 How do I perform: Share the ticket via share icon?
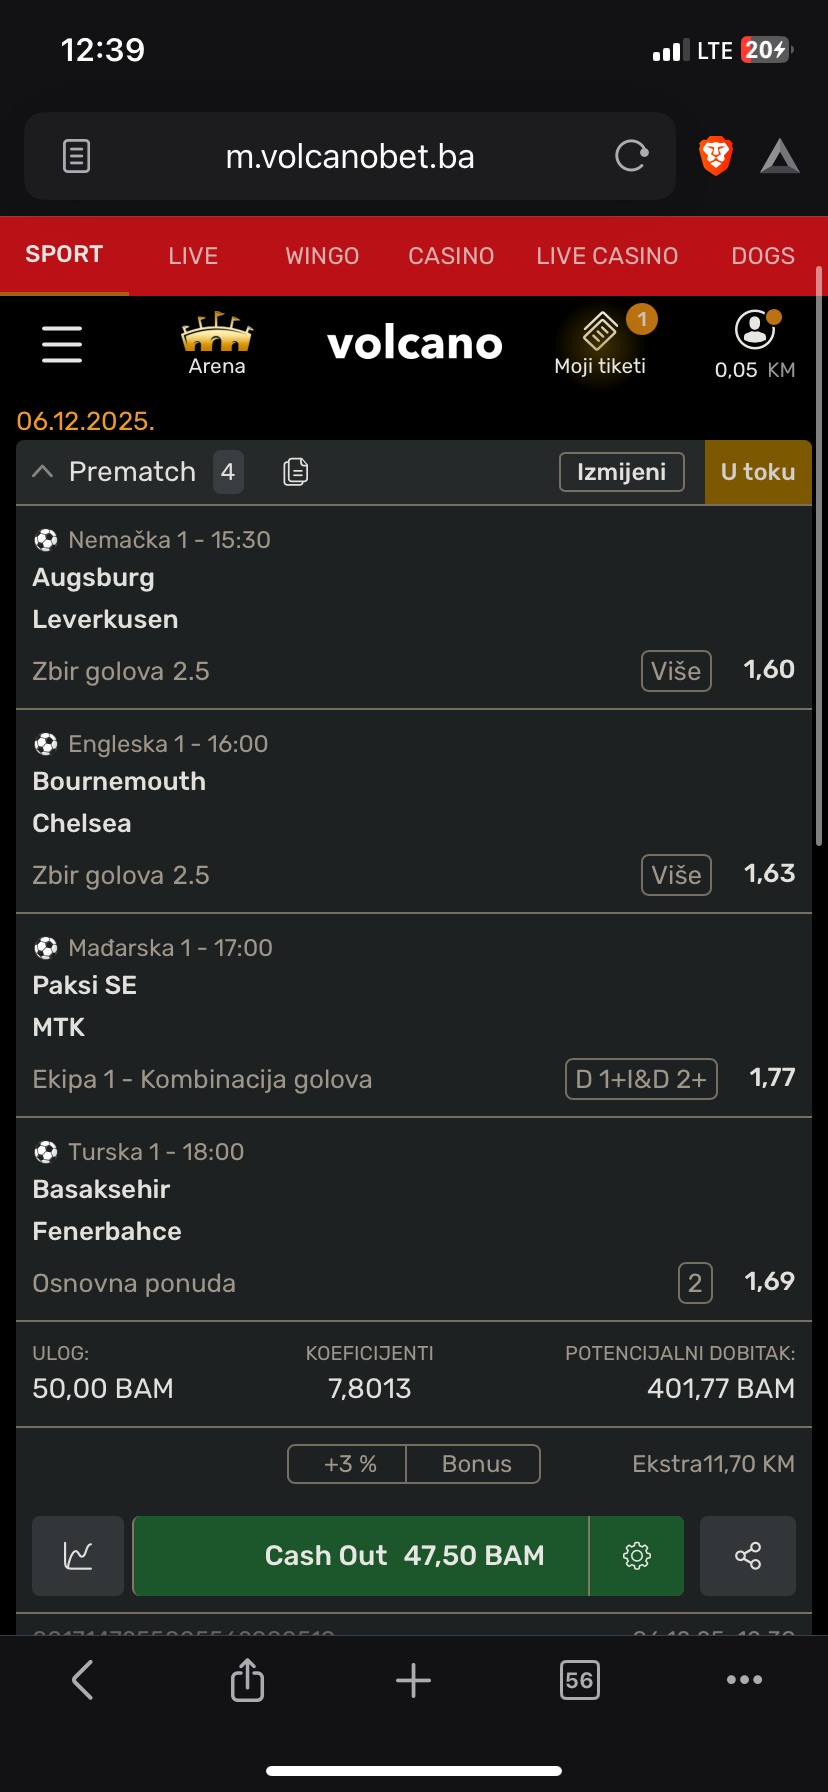click(748, 1556)
